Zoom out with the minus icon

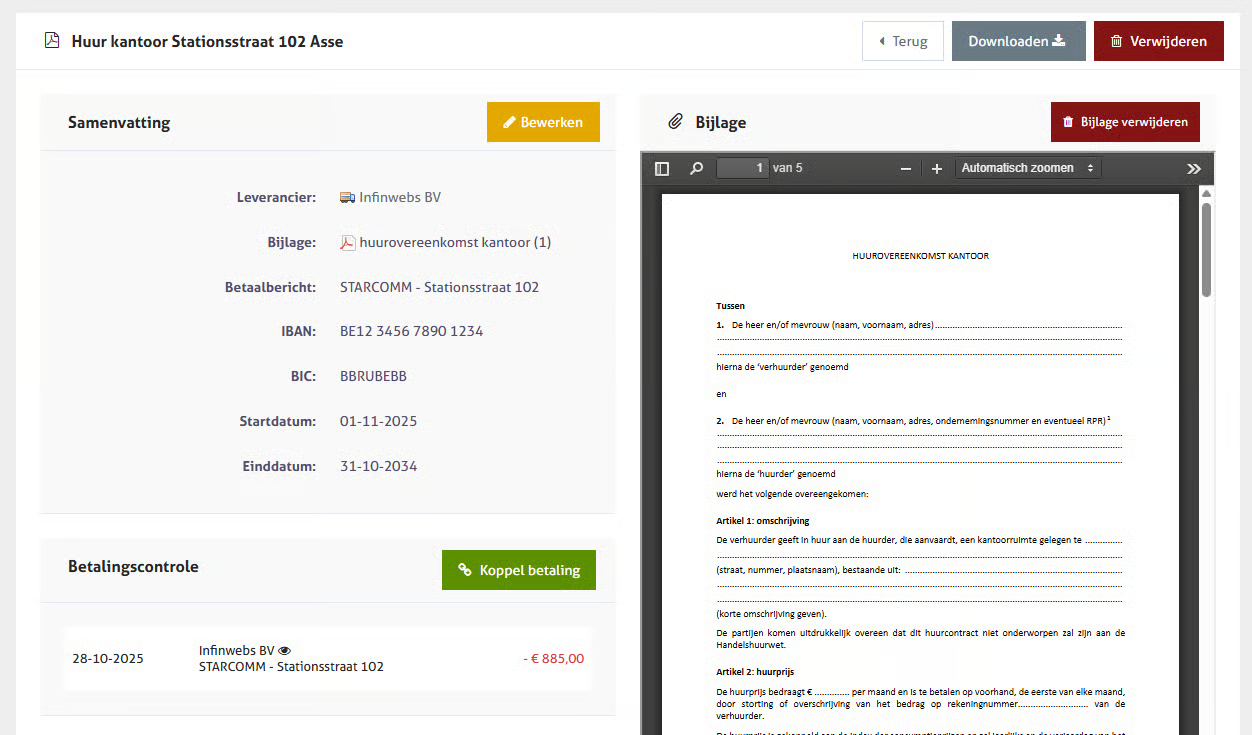point(906,169)
